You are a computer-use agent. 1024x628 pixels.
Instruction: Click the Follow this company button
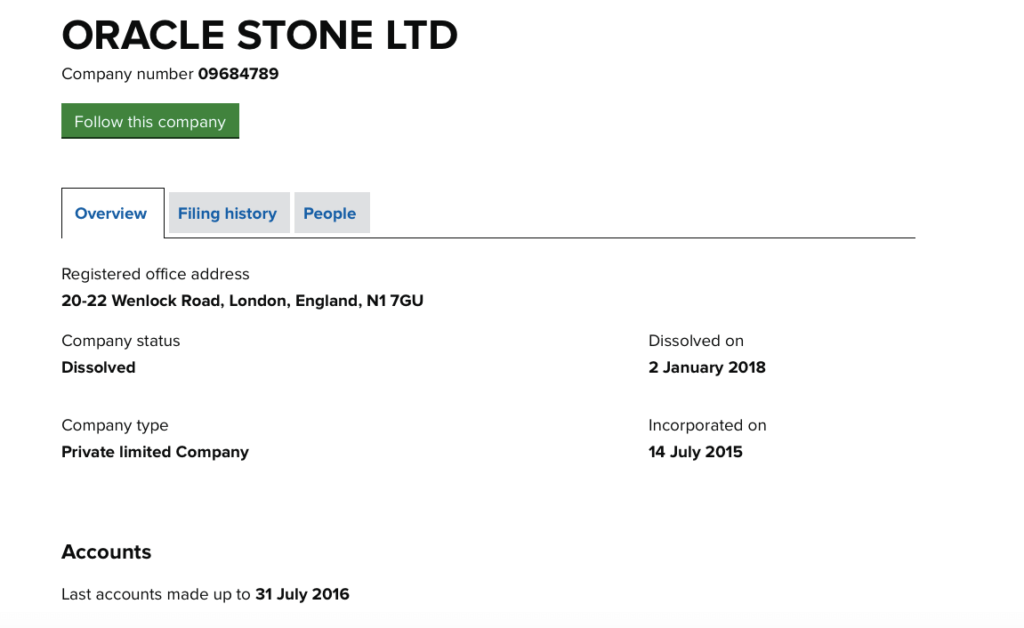pyautogui.click(x=150, y=121)
